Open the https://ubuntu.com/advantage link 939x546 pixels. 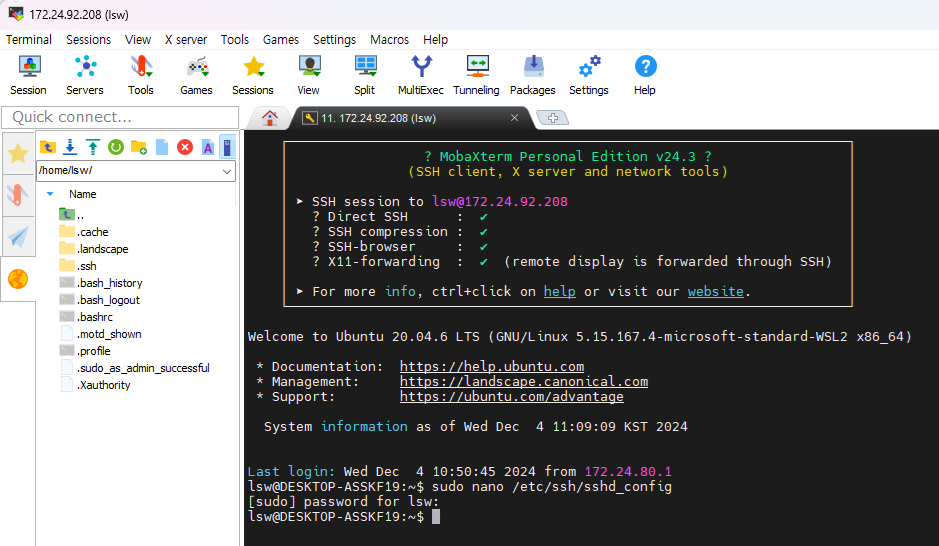(x=511, y=396)
